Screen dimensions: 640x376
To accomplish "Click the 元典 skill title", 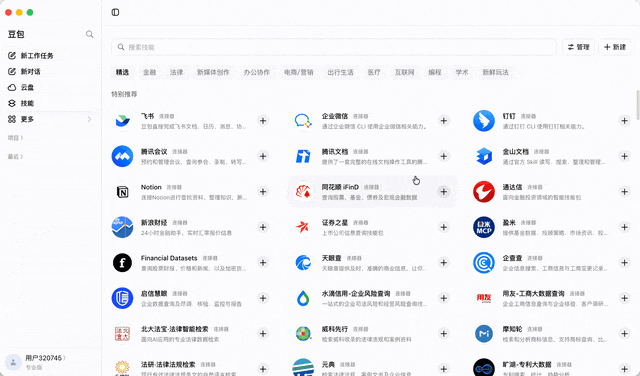I will point(328,364).
